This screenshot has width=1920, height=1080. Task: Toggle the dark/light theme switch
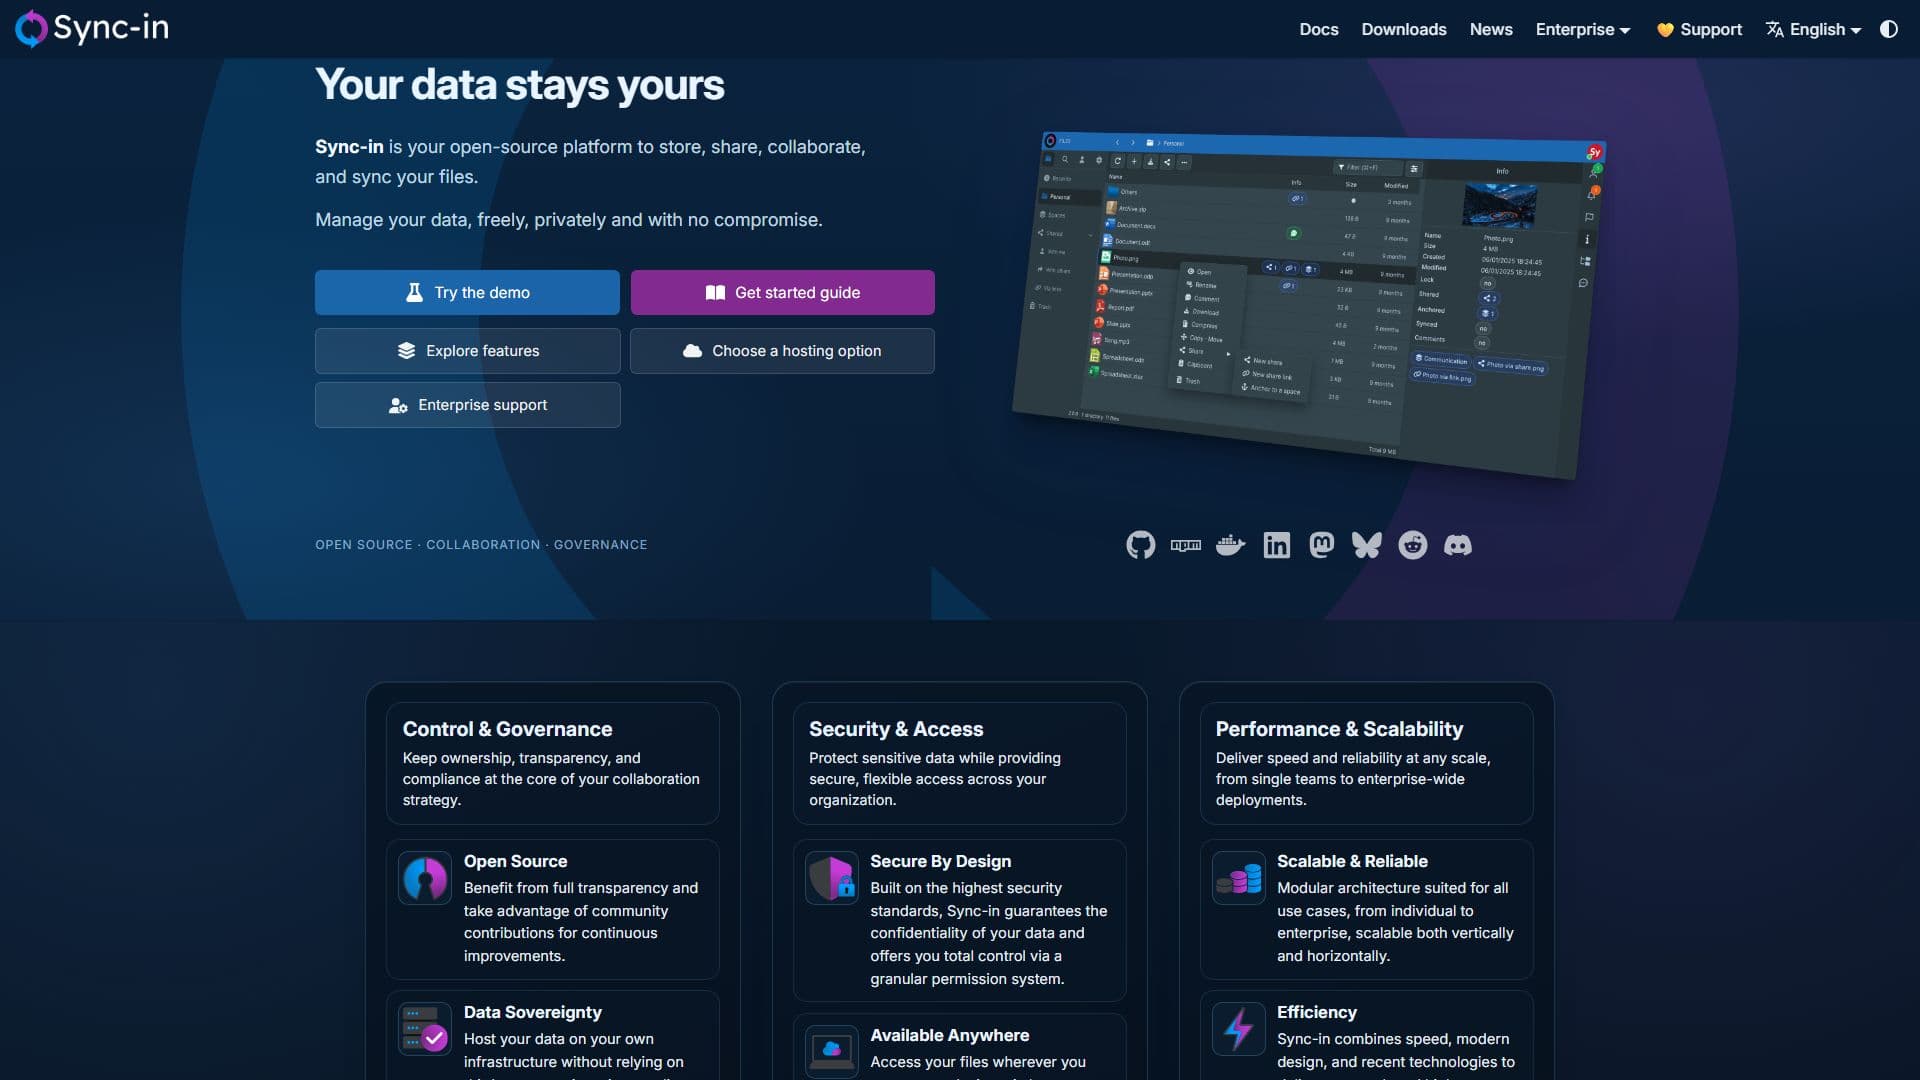(x=1889, y=29)
